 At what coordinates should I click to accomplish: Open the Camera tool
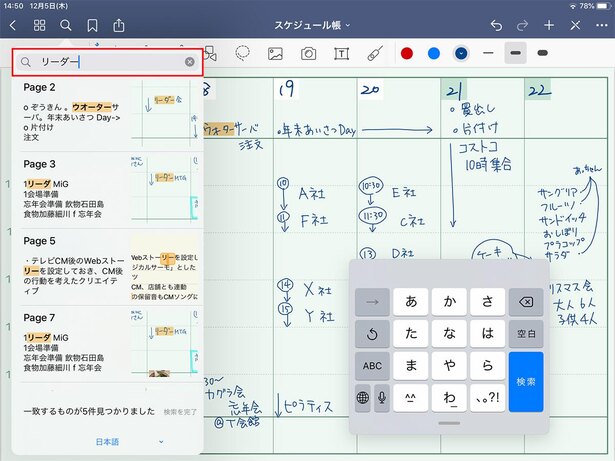tap(309, 53)
